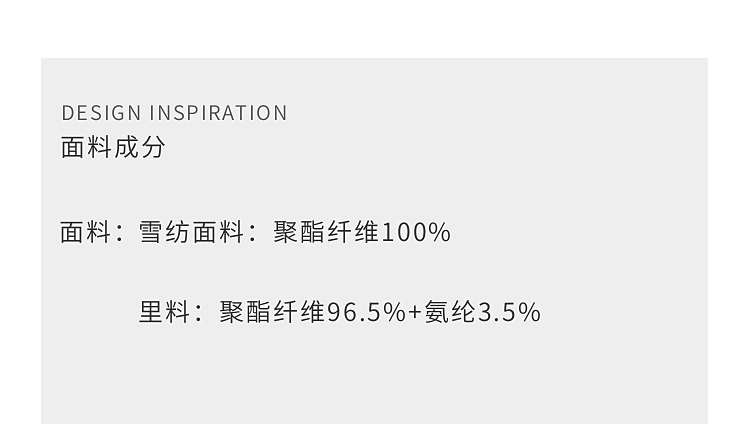Click the 成分 characters in the section title

coord(139,147)
